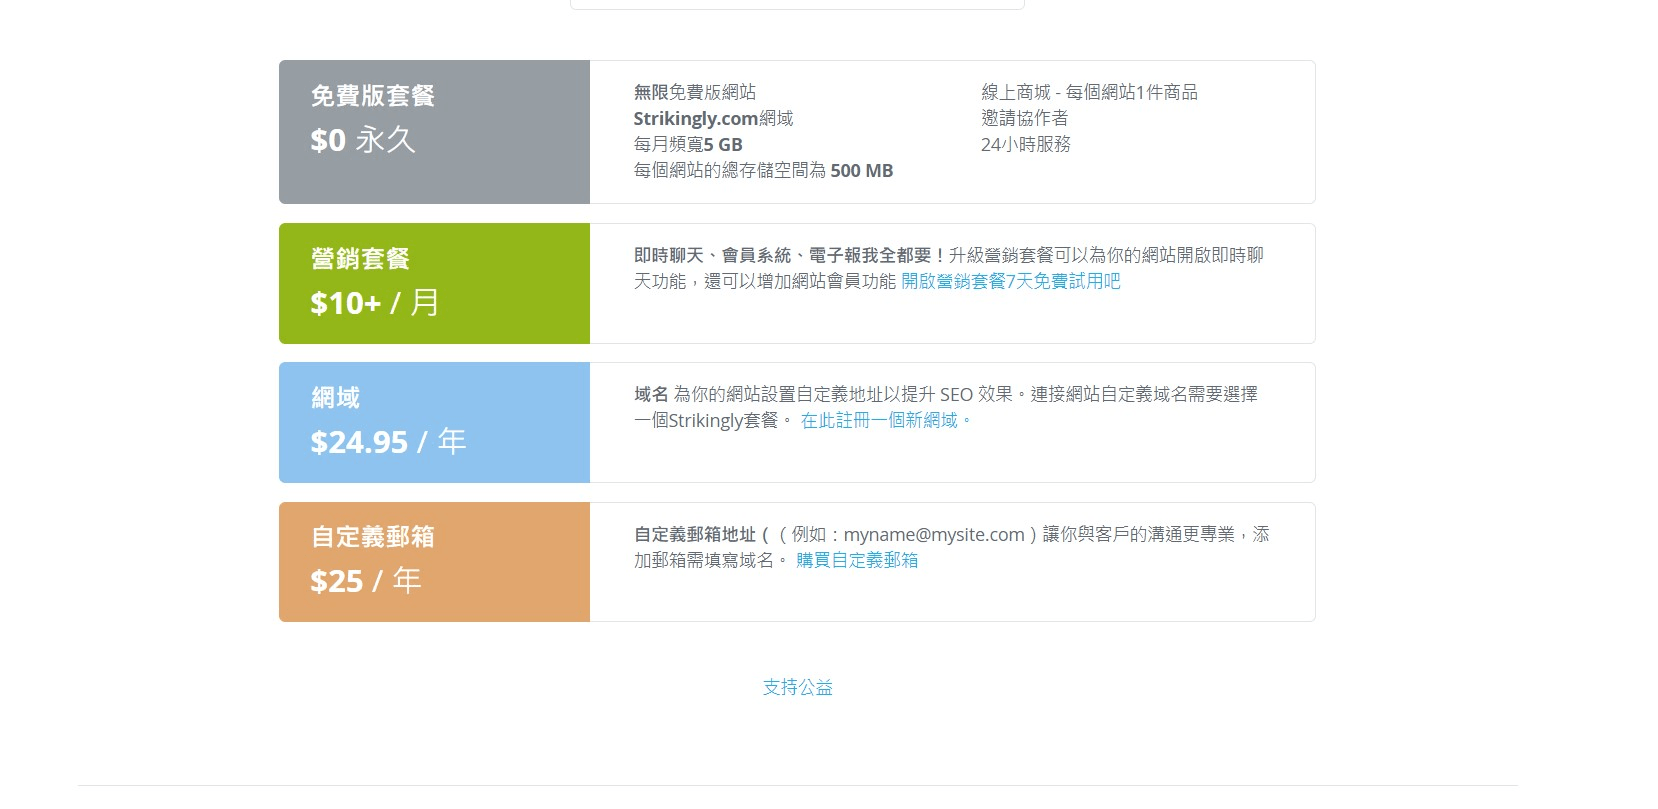
Task: Click the 無限免費版網站 feature text
Action: point(694,93)
